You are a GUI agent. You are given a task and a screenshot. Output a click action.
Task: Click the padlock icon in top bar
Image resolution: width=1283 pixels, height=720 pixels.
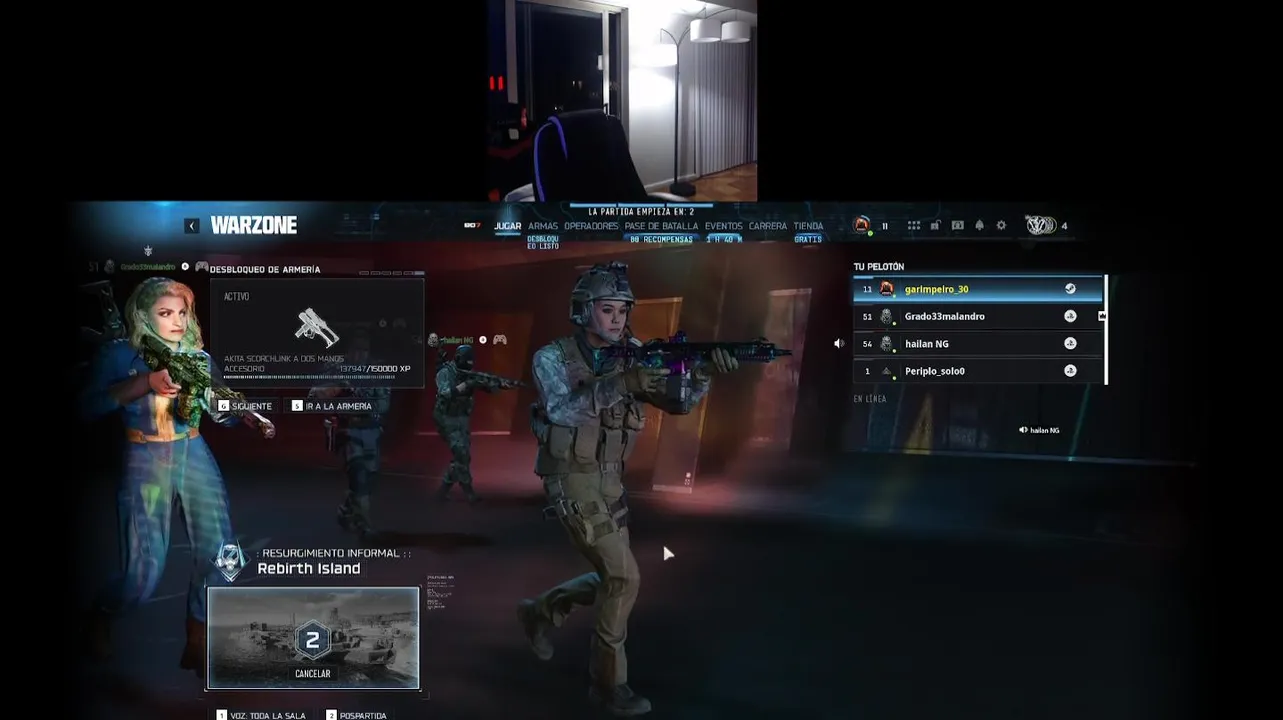935,226
